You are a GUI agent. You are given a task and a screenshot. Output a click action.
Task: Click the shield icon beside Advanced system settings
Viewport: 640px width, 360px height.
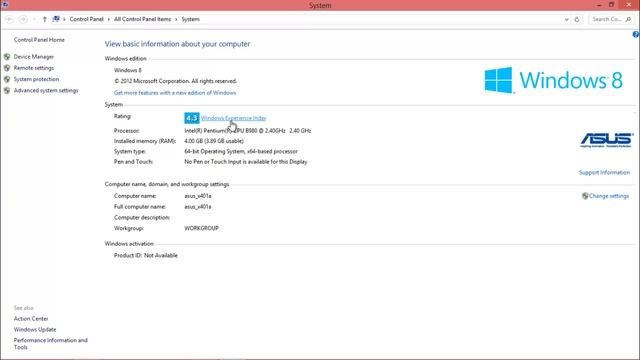coord(7,90)
